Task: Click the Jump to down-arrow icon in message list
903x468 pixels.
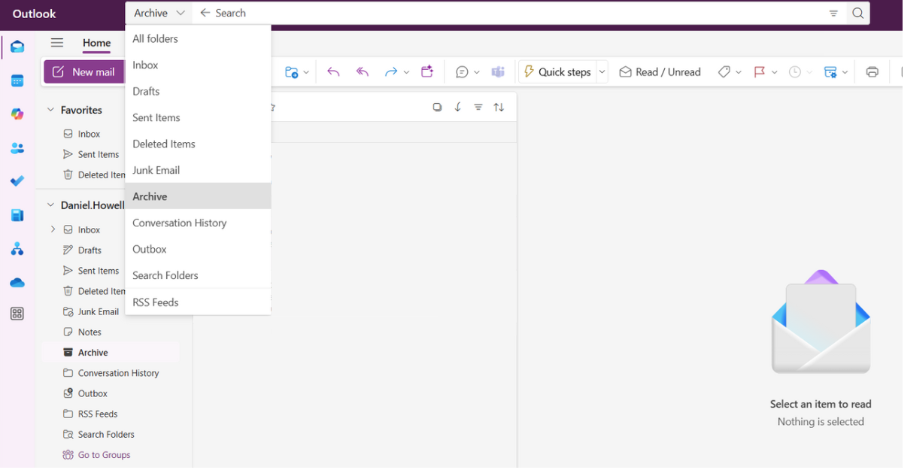Action: point(458,107)
